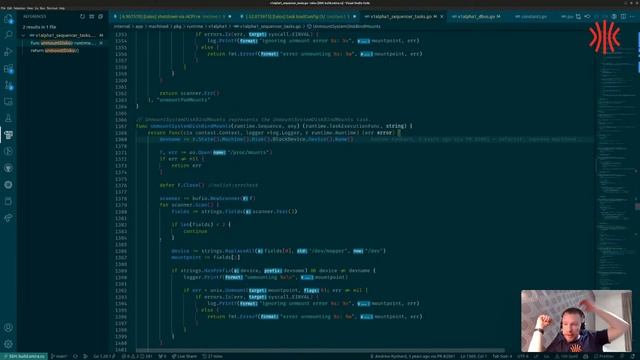Click the git blame author entry in status bar
The image size is (640, 360).
[x=413, y=356]
